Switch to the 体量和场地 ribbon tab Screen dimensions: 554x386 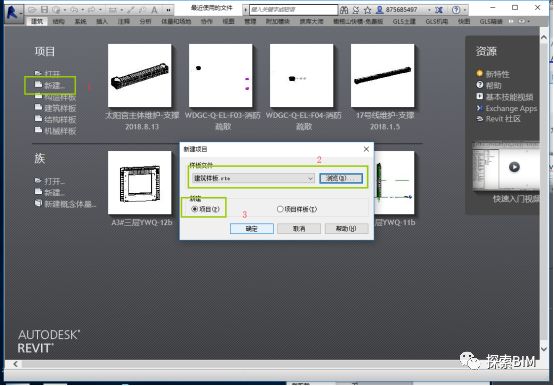pos(176,21)
